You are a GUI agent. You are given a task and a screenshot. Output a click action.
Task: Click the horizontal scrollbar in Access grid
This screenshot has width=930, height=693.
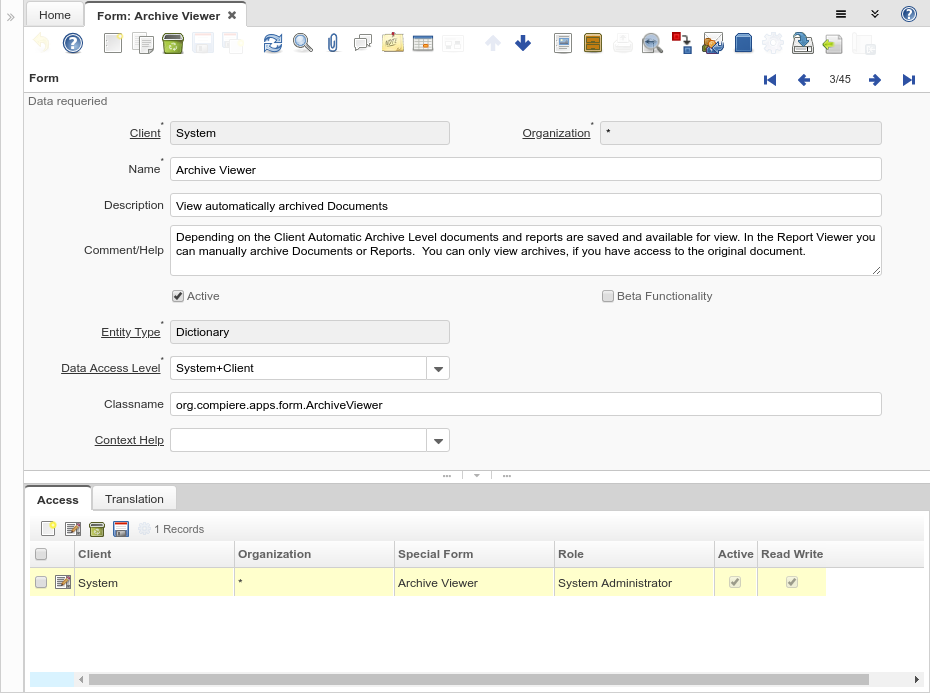[478, 679]
